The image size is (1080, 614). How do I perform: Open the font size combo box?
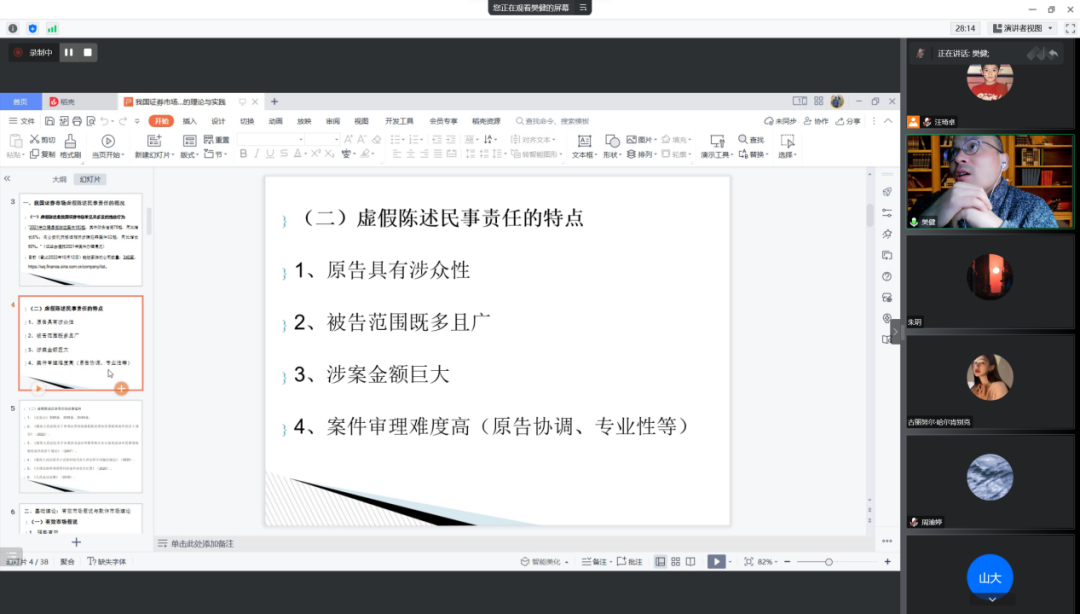322,140
